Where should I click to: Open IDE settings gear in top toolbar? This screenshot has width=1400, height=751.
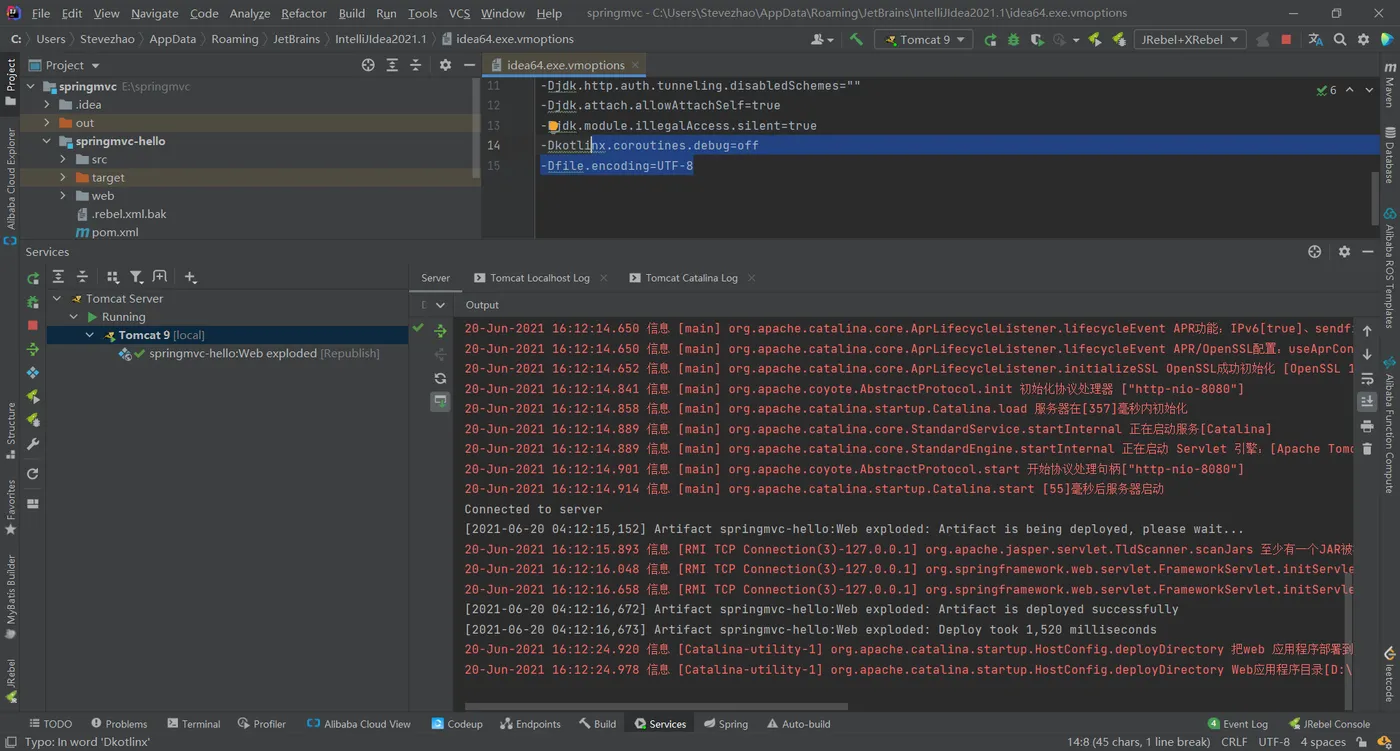[x=1364, y=39]
